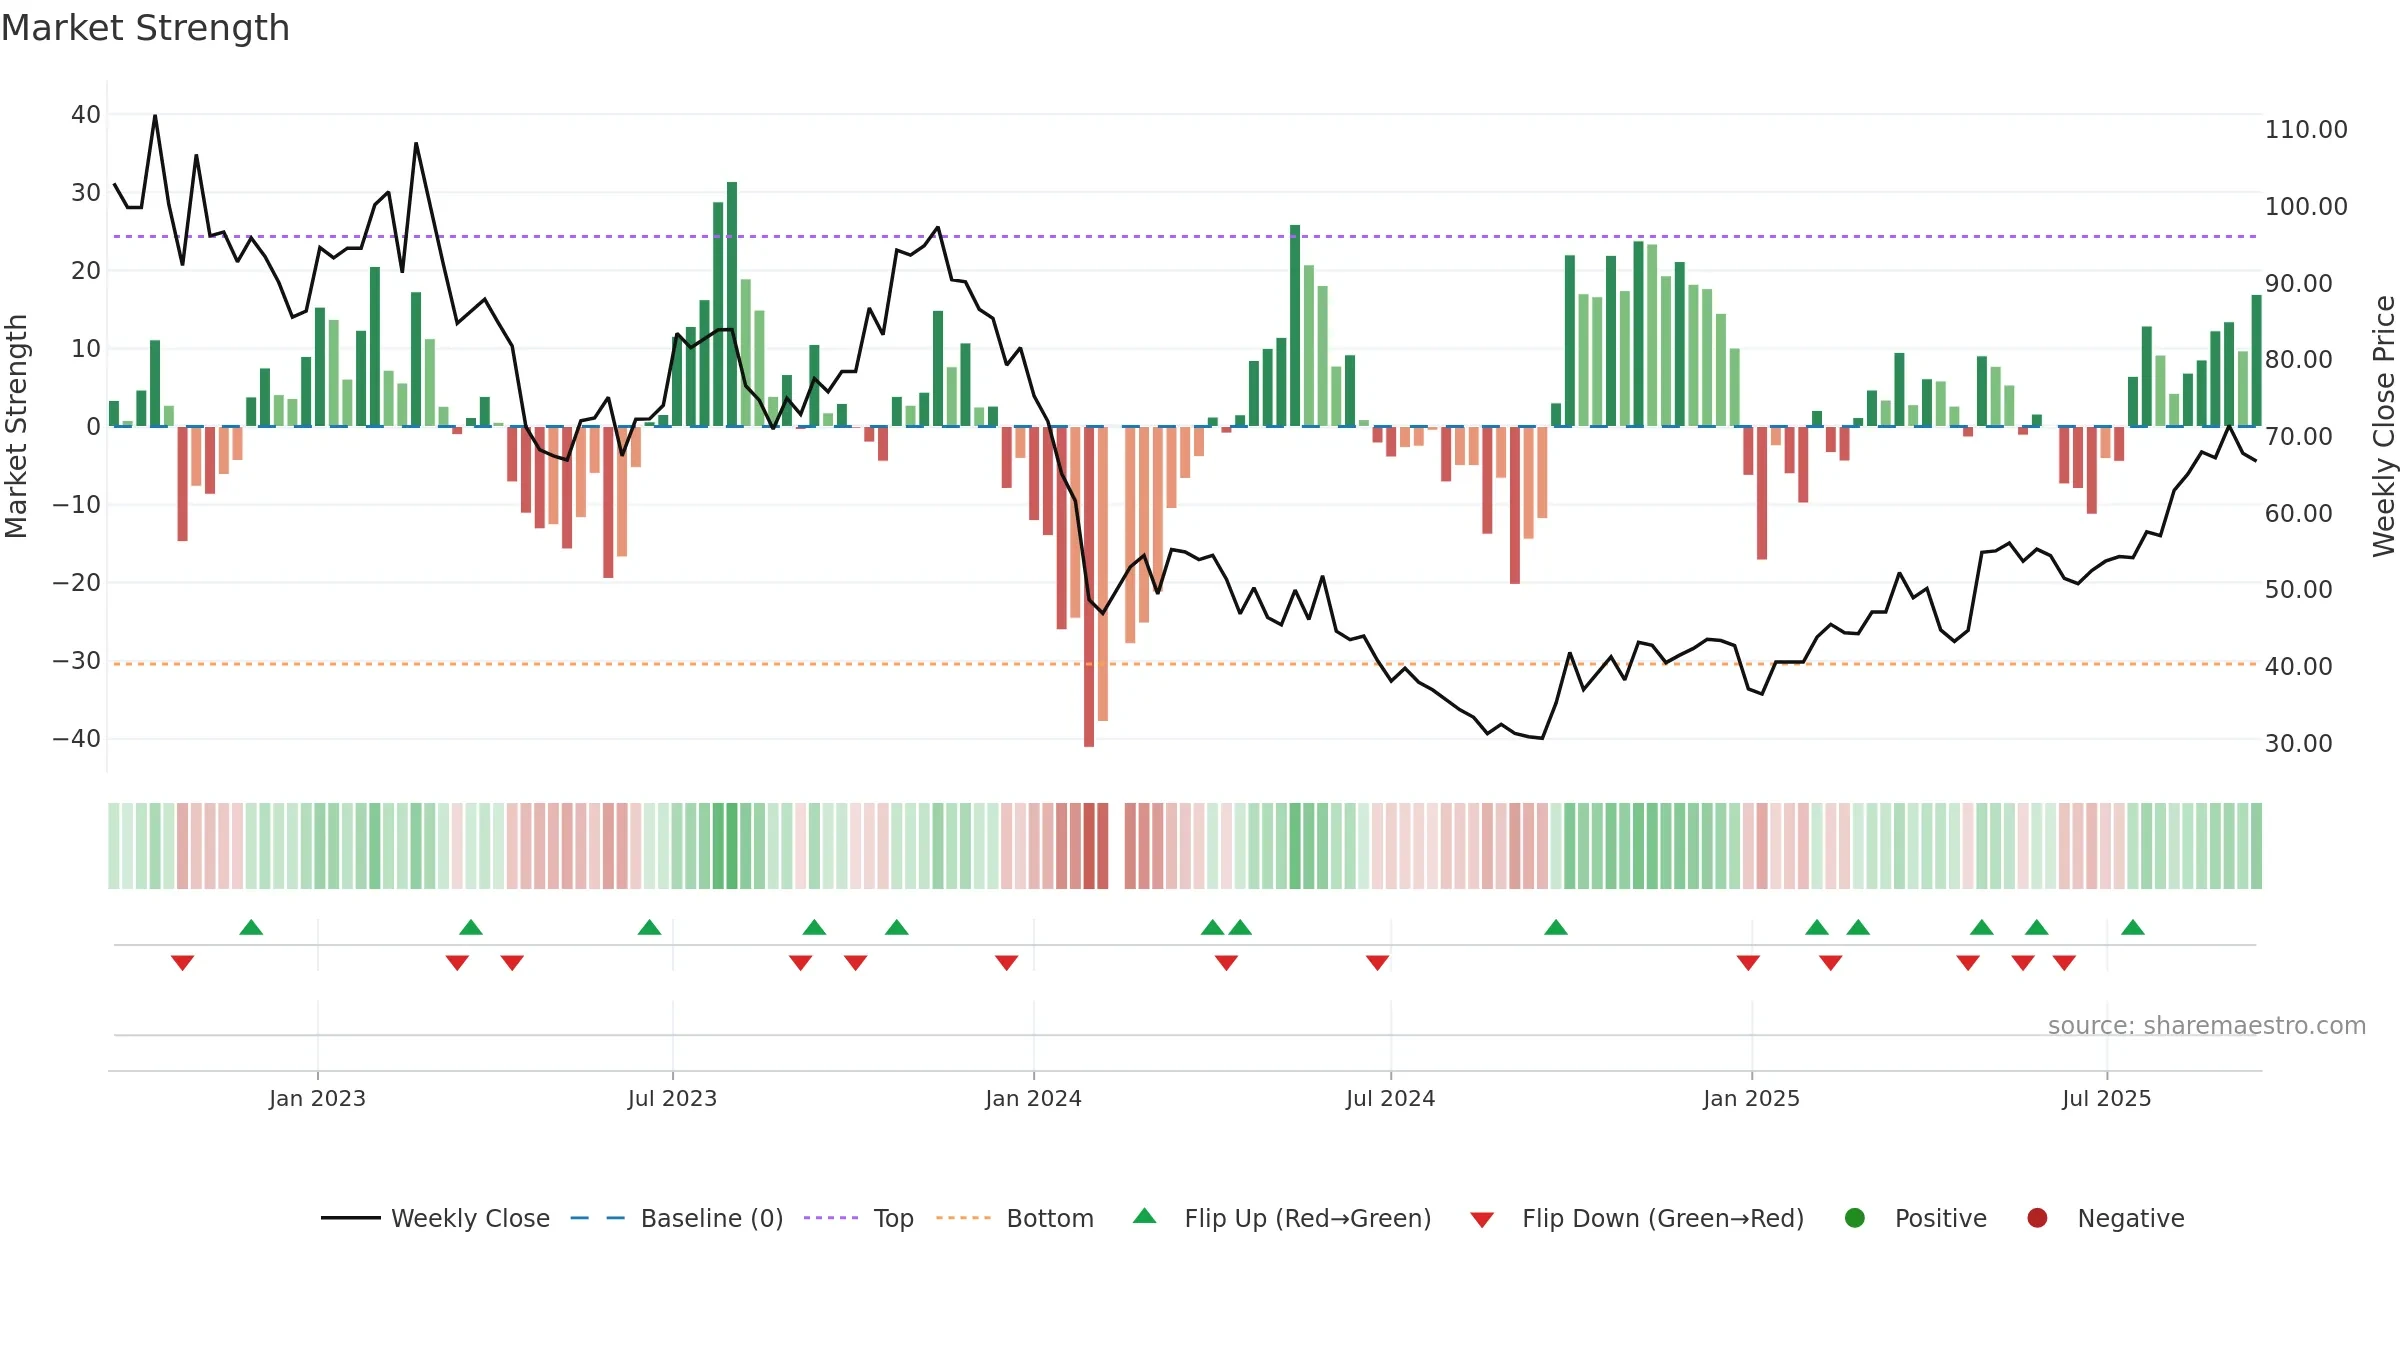The width and height of the screenshot is (2400, 1350).
Task: Click the Market Strength vertical axis title
Action: point(16,426)
